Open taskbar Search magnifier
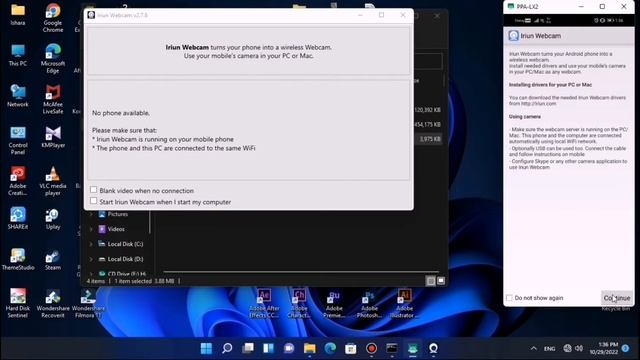This screenshot has width=640, height=360. (227, 348)
